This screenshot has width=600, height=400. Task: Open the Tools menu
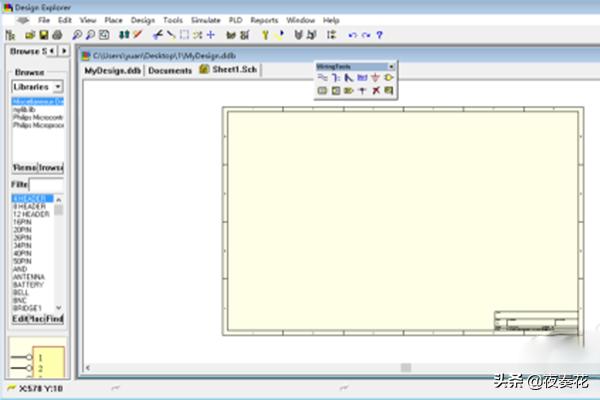173,20
